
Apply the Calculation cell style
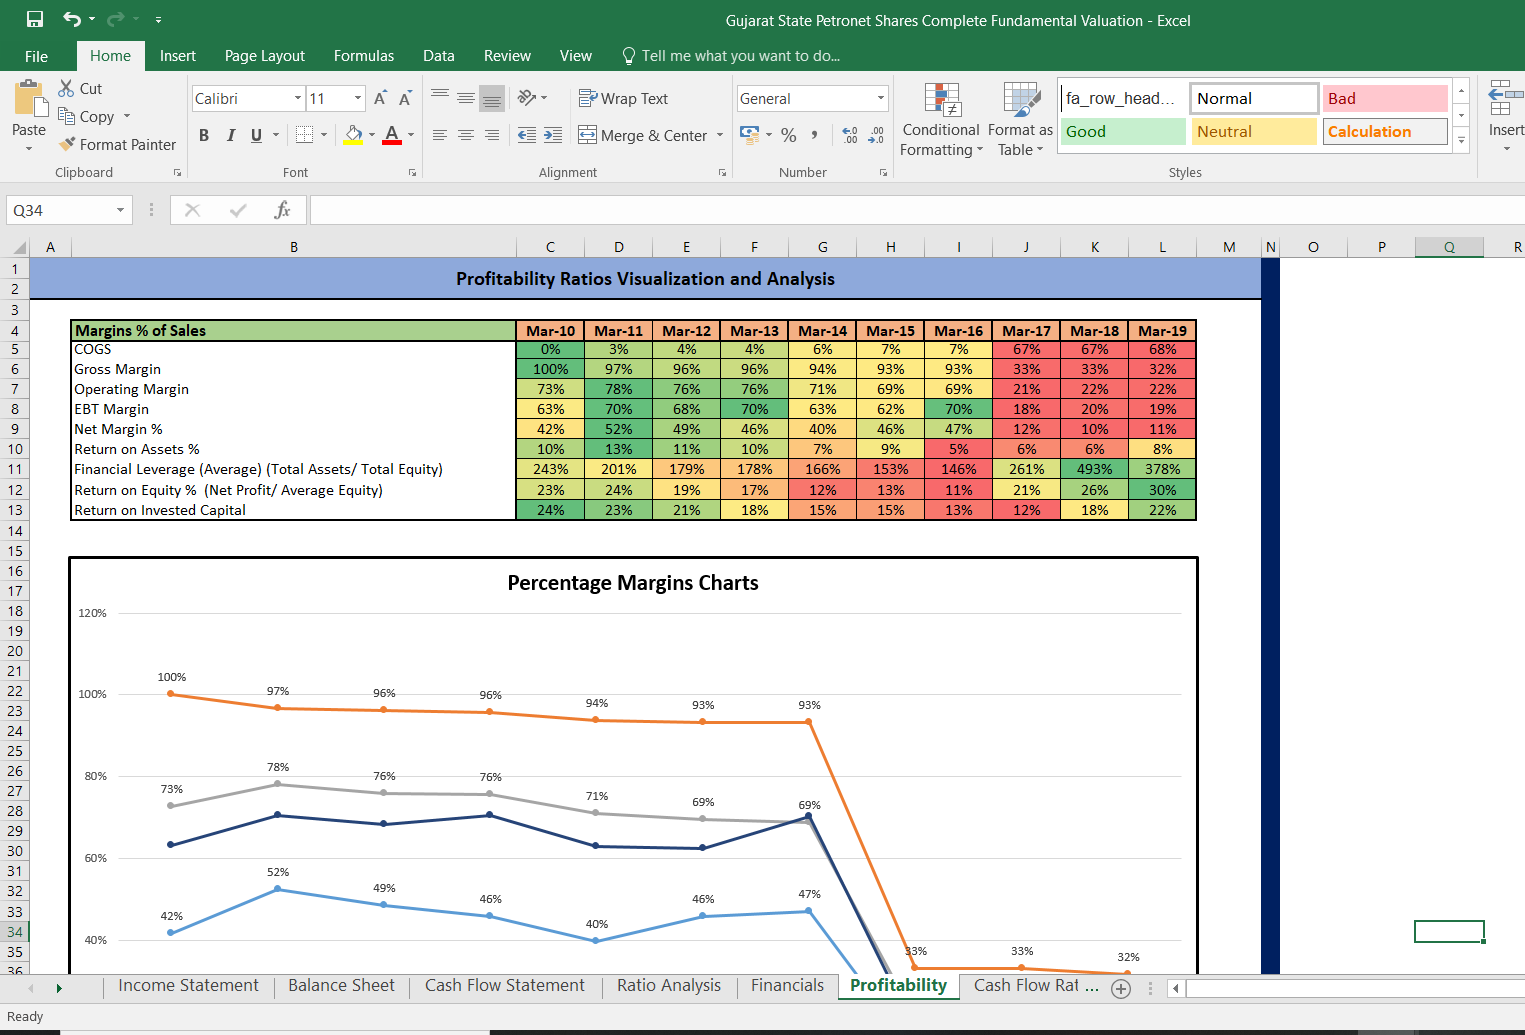coord(1385,131)
